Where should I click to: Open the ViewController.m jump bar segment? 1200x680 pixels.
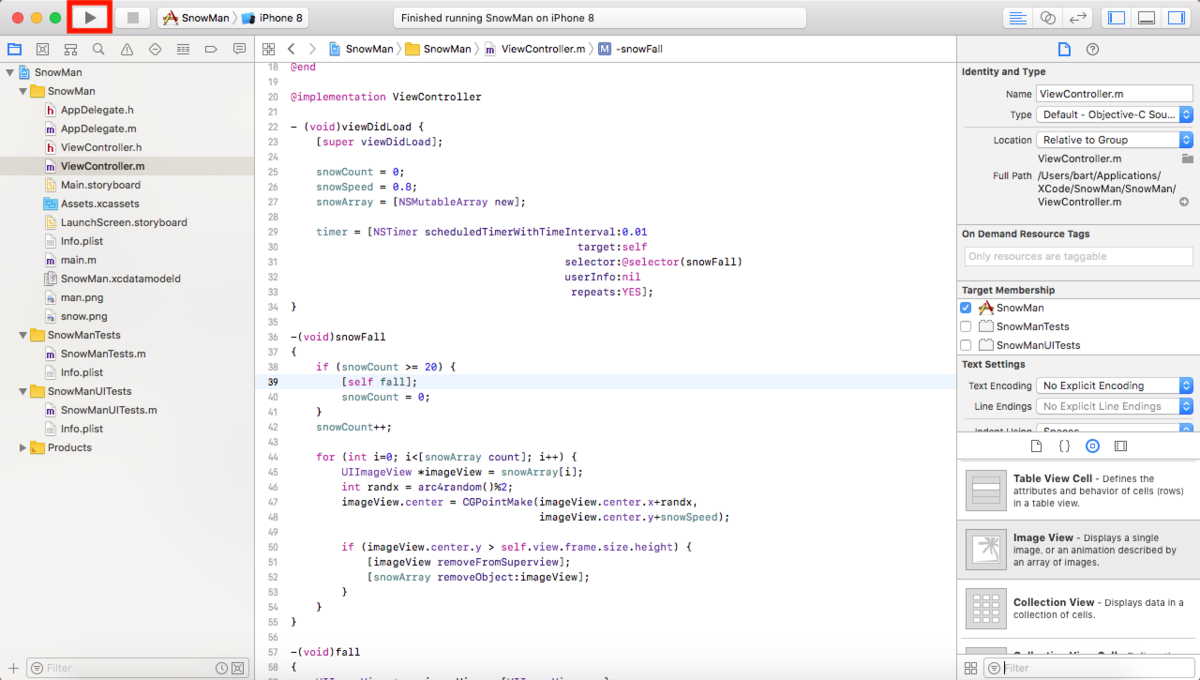pos(536,48)
